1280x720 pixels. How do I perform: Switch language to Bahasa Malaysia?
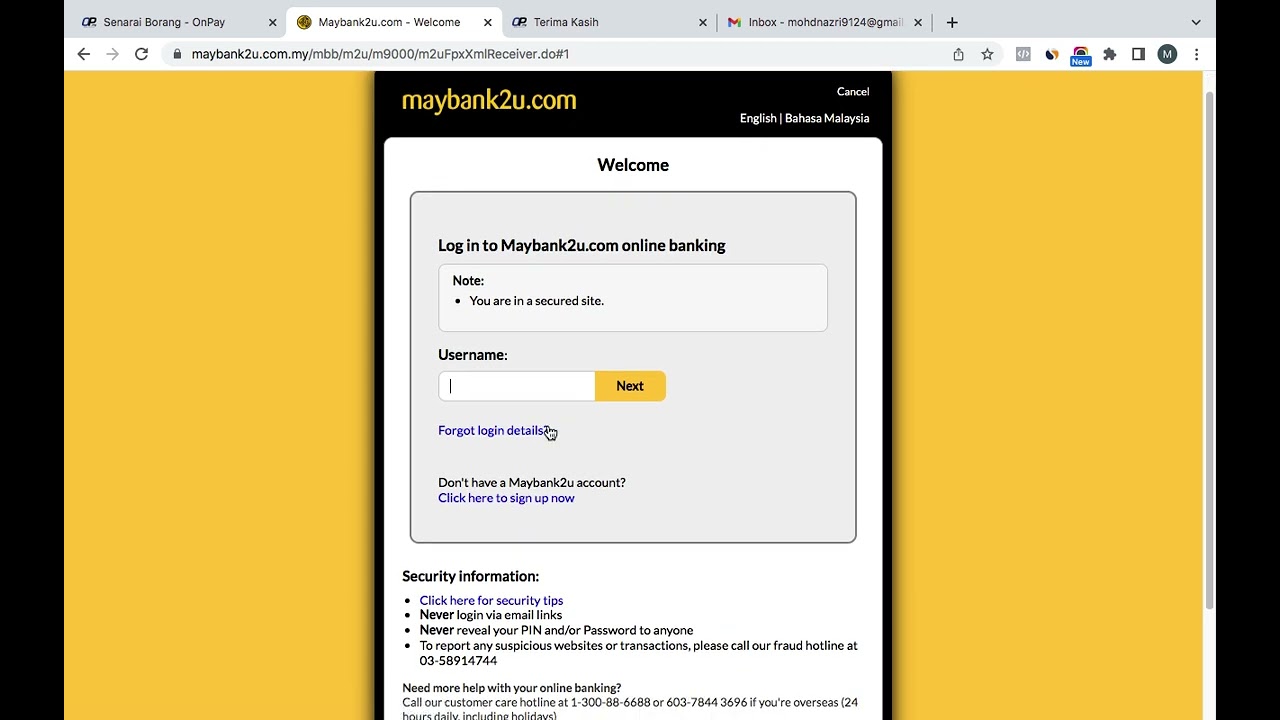(827, 118)
